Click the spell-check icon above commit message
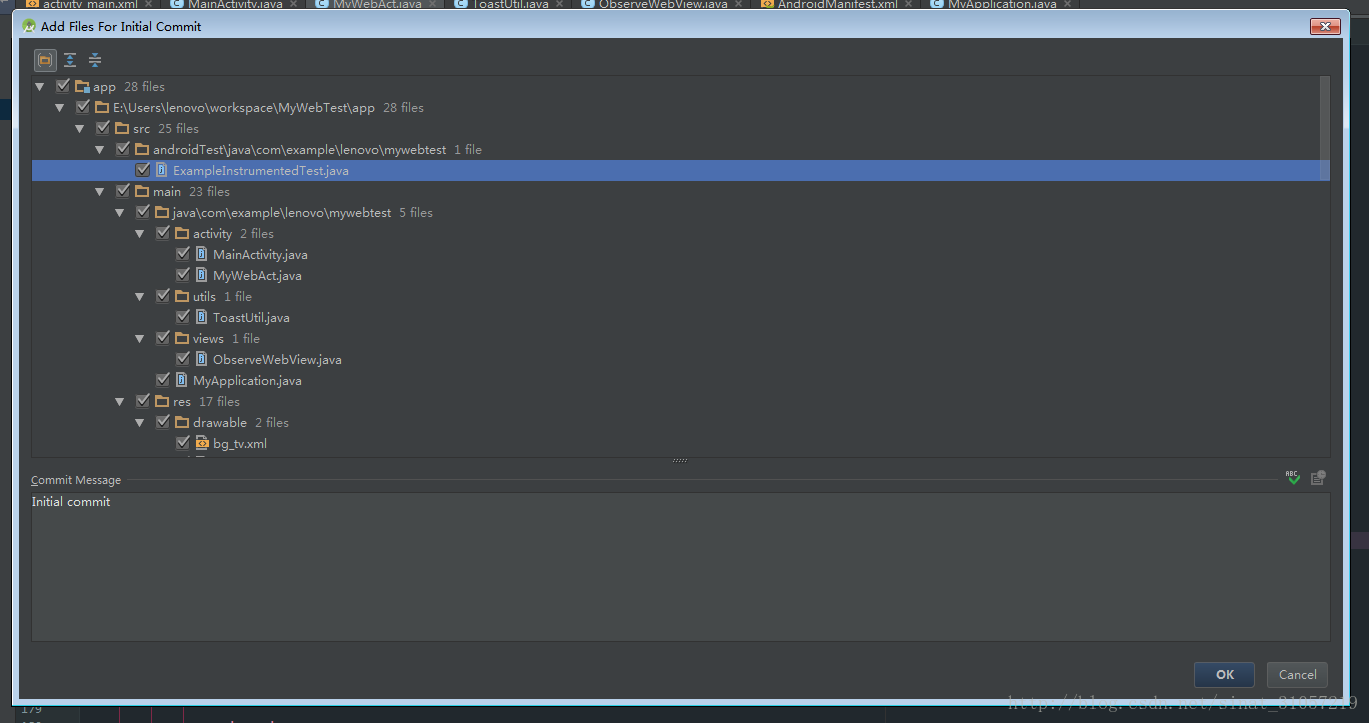1369x723 pixels. click(x=1293, y=478)
